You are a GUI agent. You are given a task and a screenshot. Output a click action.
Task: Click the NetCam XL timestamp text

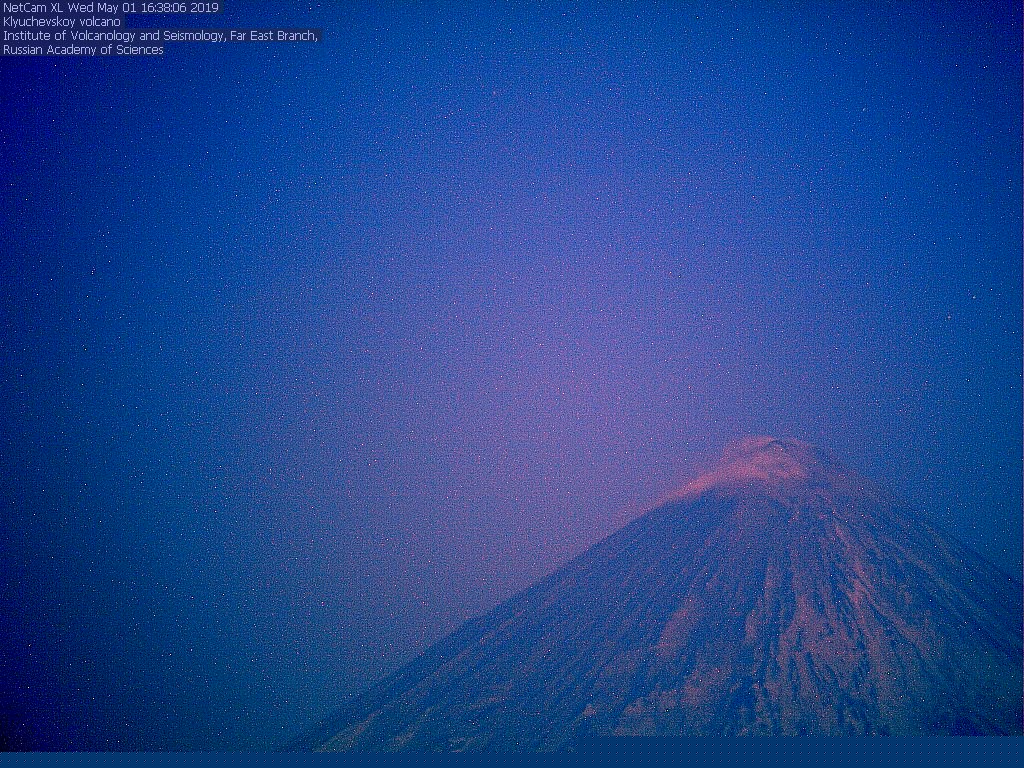pos(111,8)
